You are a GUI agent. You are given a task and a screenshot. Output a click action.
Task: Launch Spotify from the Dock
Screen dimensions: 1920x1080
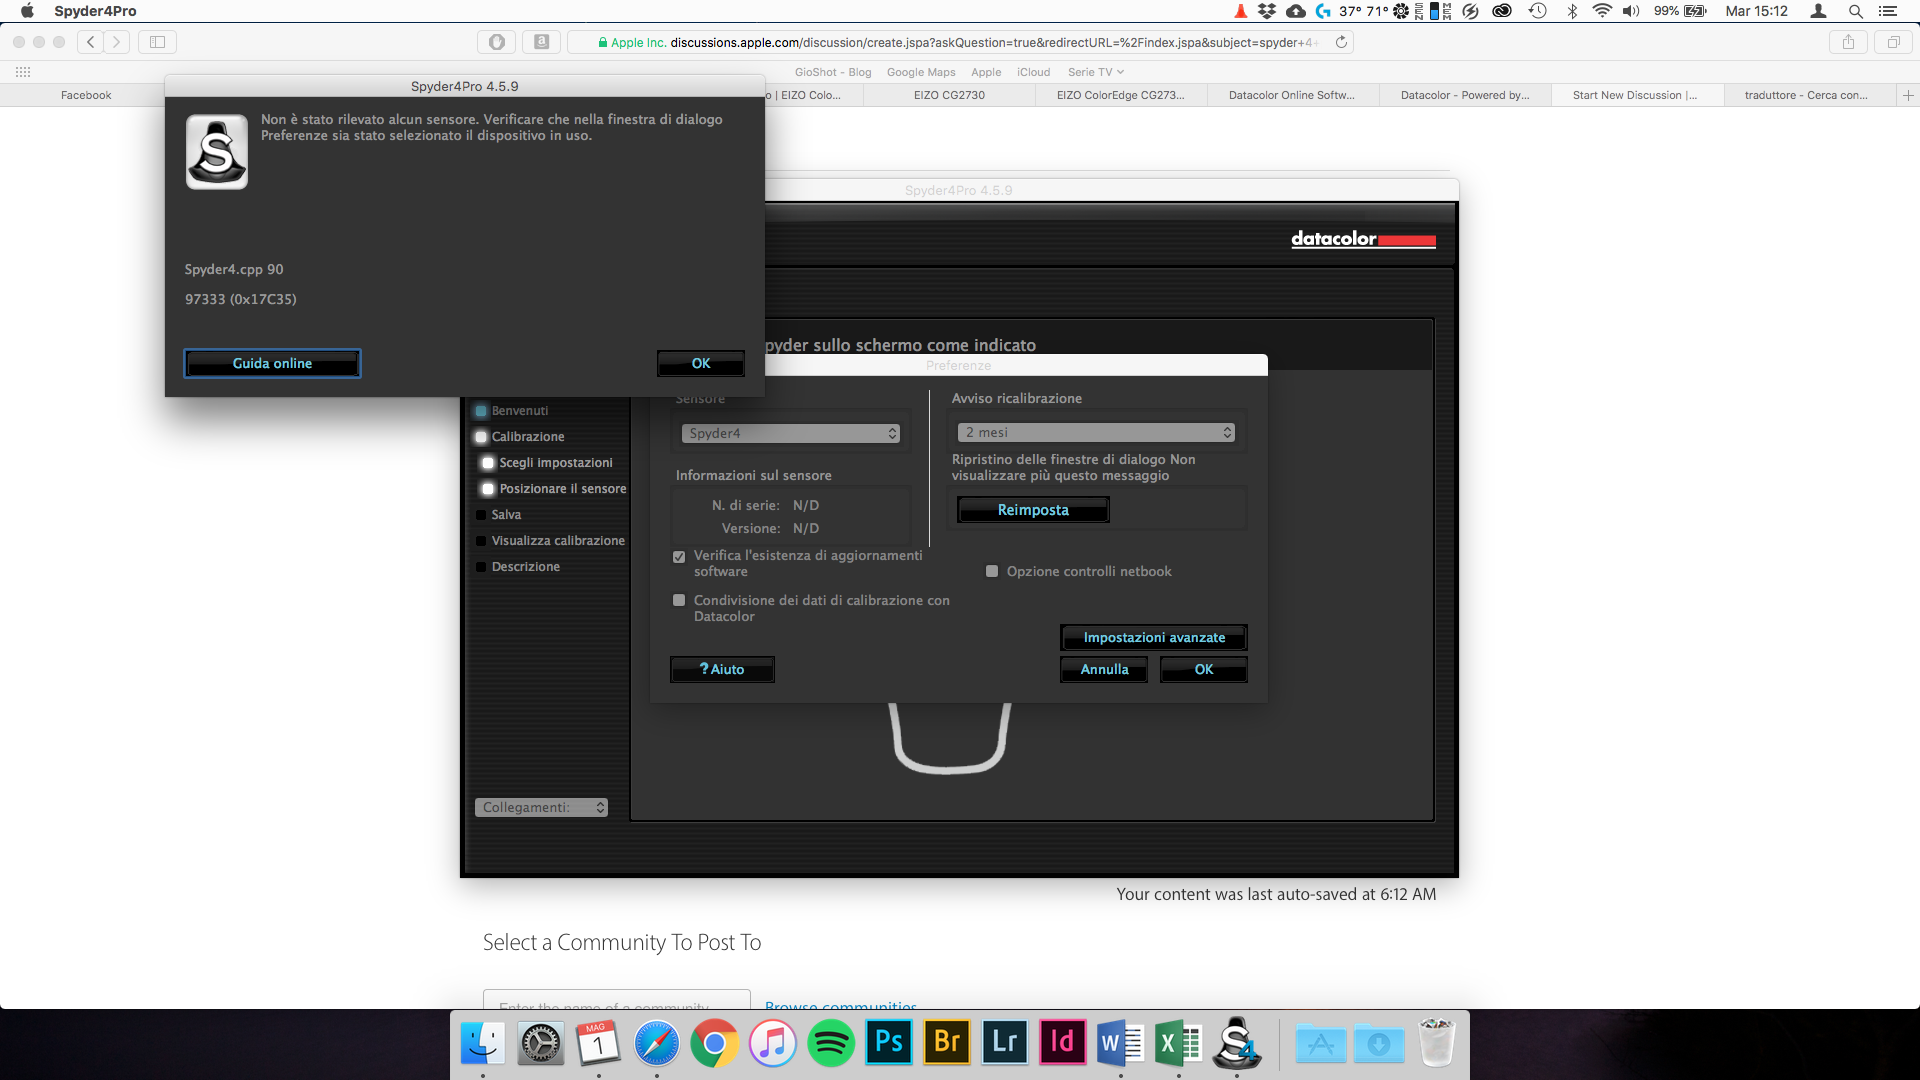click(x=830, y=1044)
